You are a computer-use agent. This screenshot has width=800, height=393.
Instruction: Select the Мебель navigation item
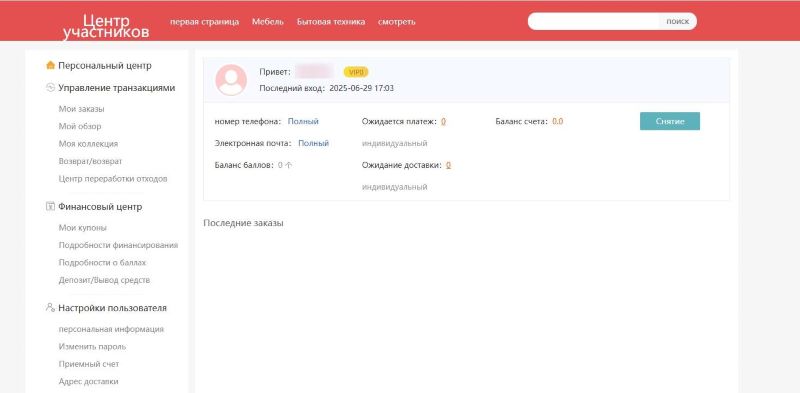[x=268, y=22]
